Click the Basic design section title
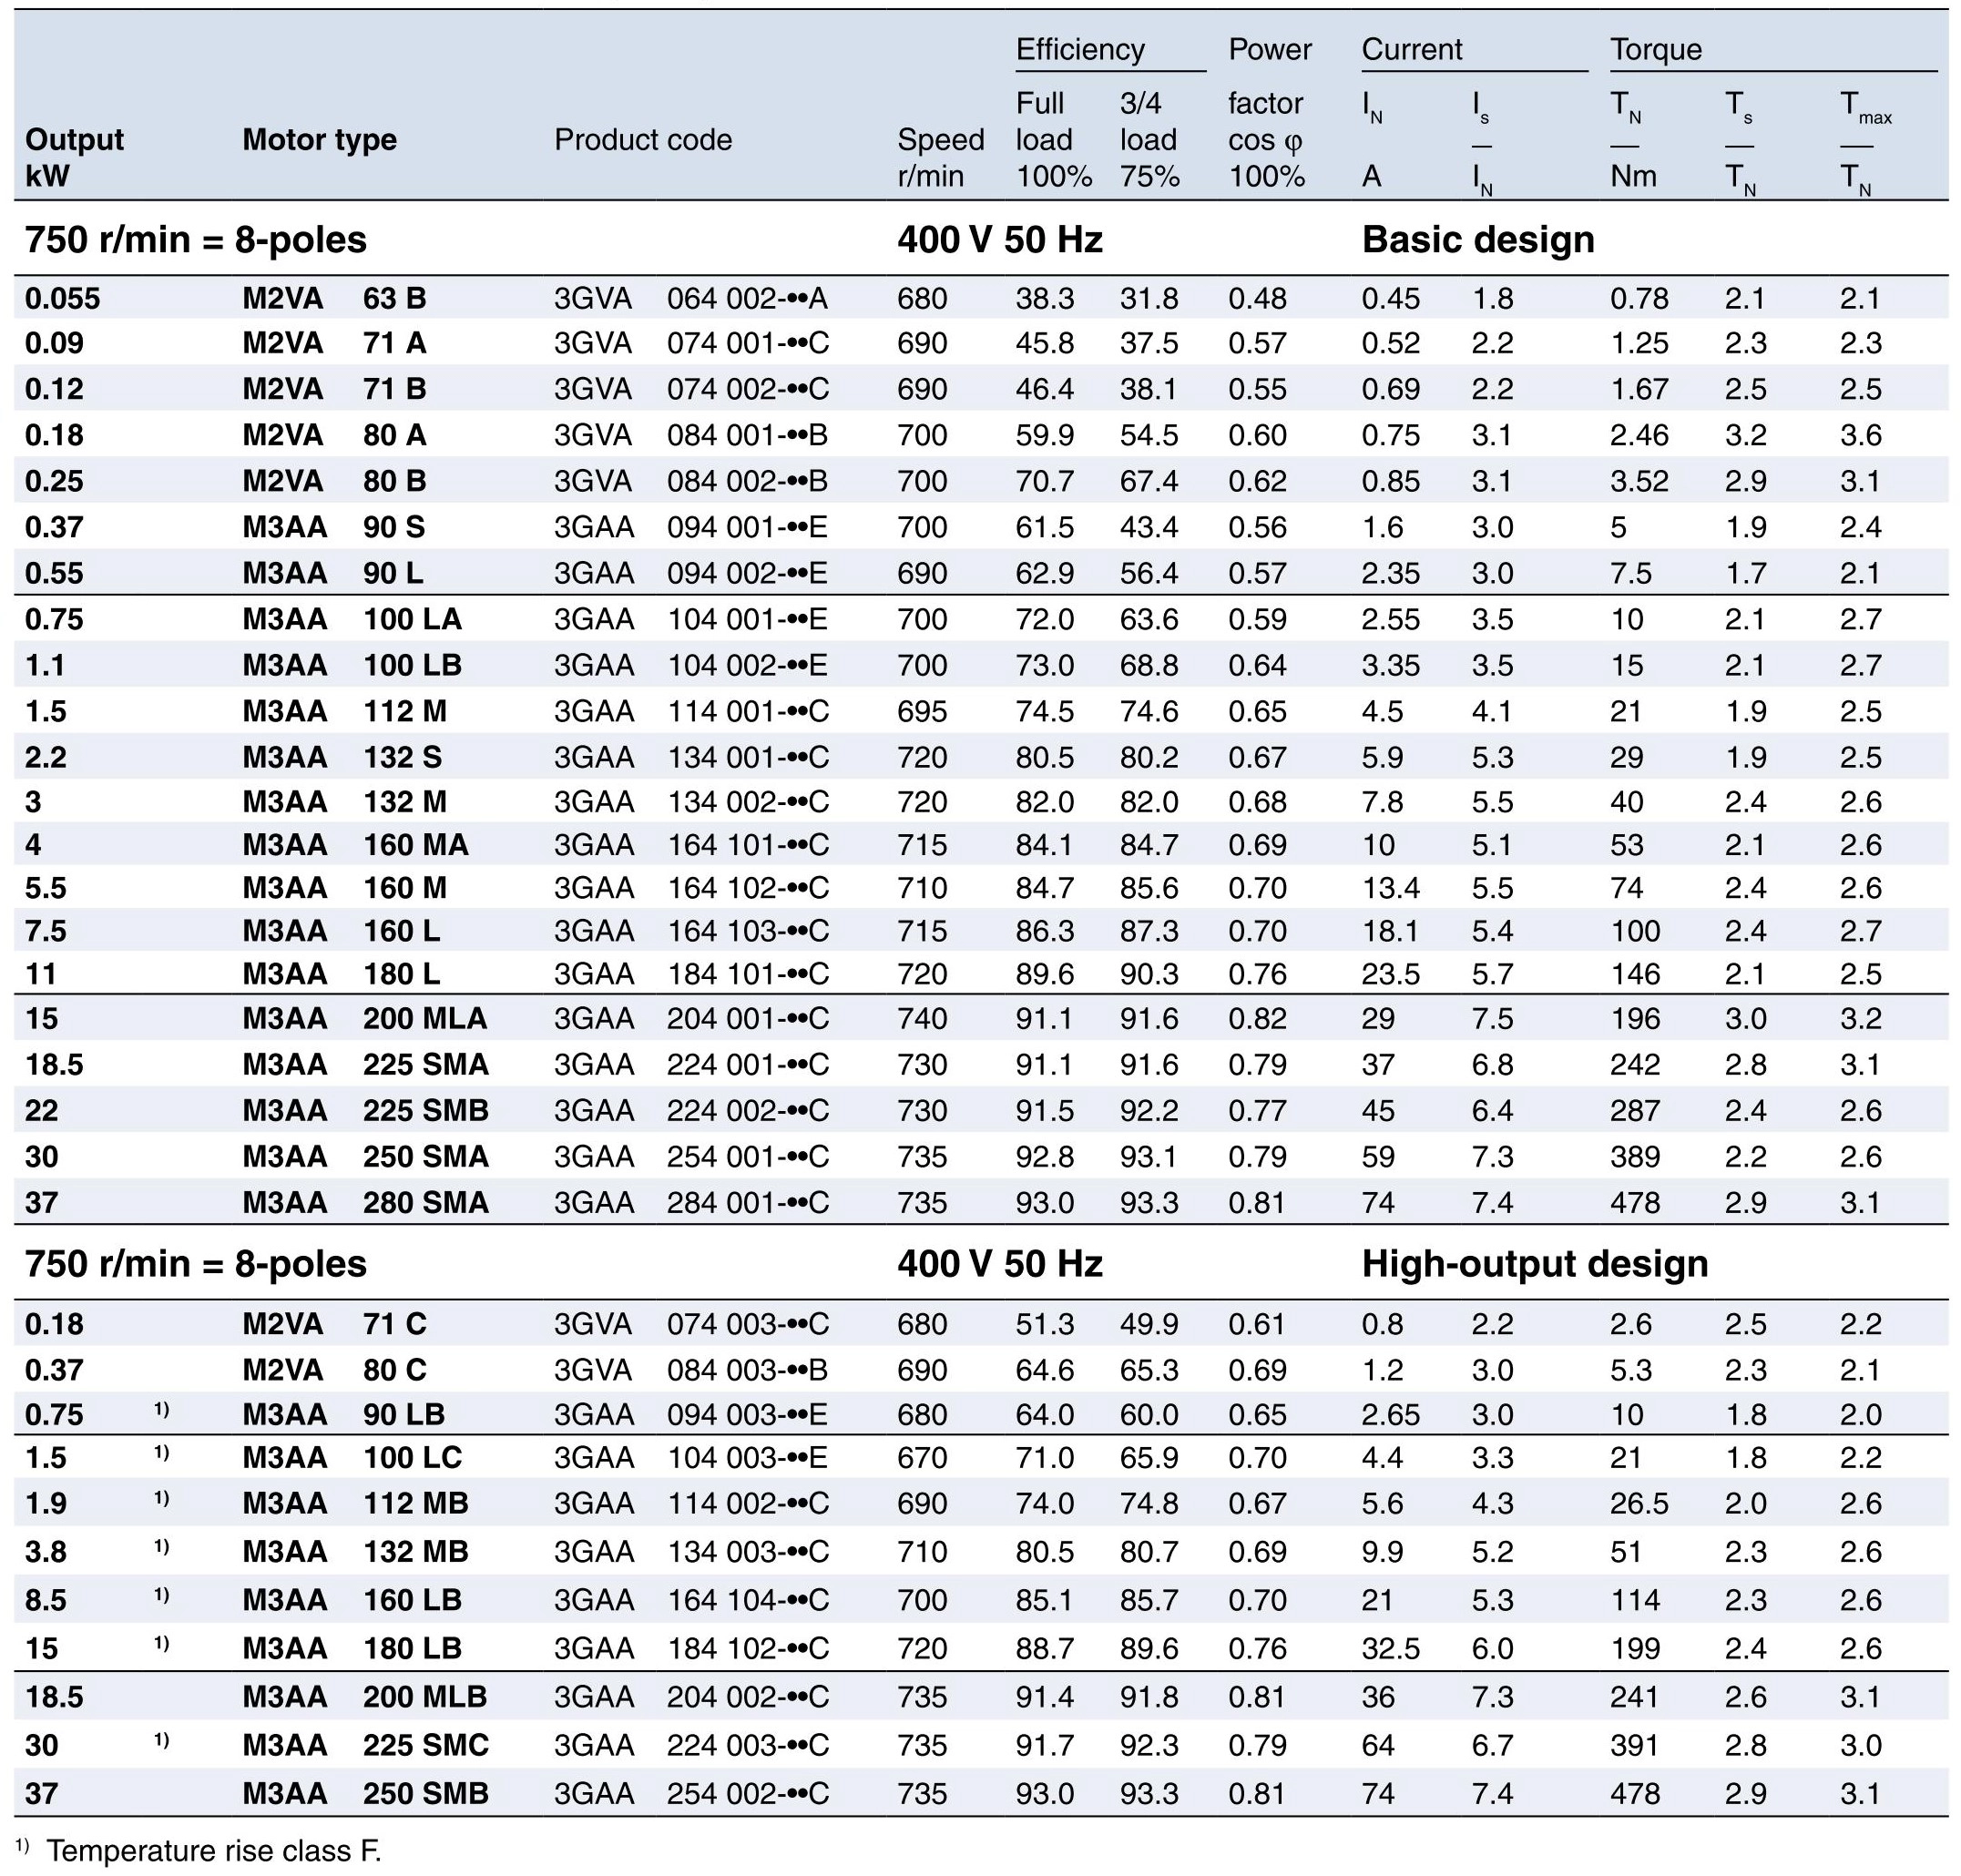The height and width of the screenshot is (1876, 1961). point(1477,240)
